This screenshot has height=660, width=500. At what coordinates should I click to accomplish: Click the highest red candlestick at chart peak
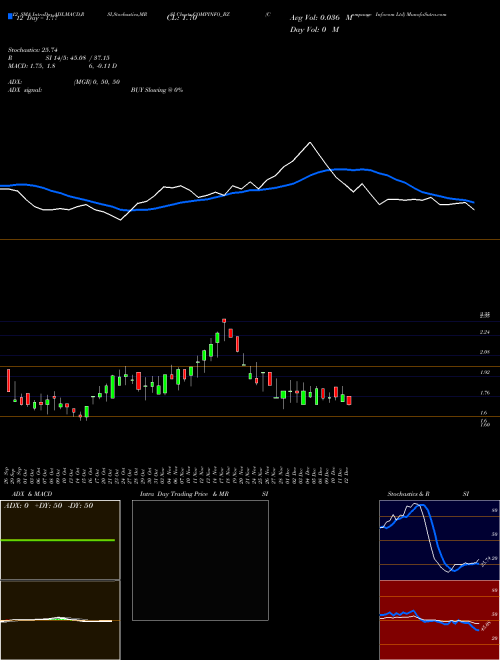[224, 321]
